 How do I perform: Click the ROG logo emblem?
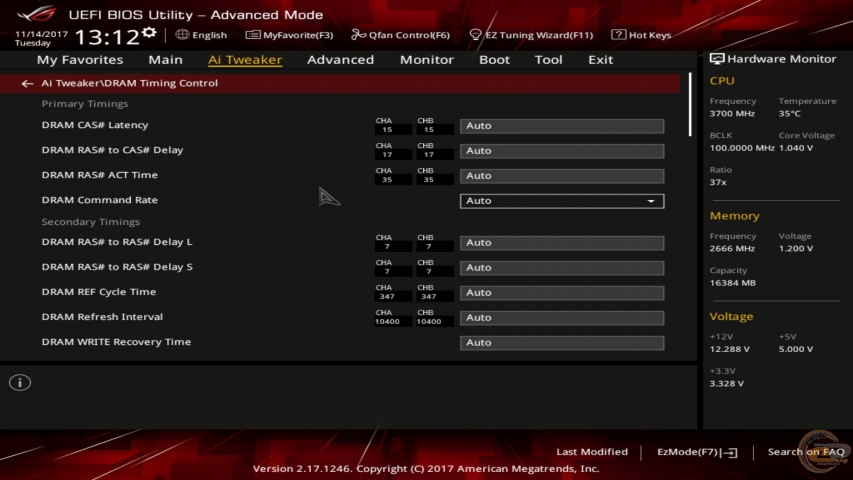point(36,14)
